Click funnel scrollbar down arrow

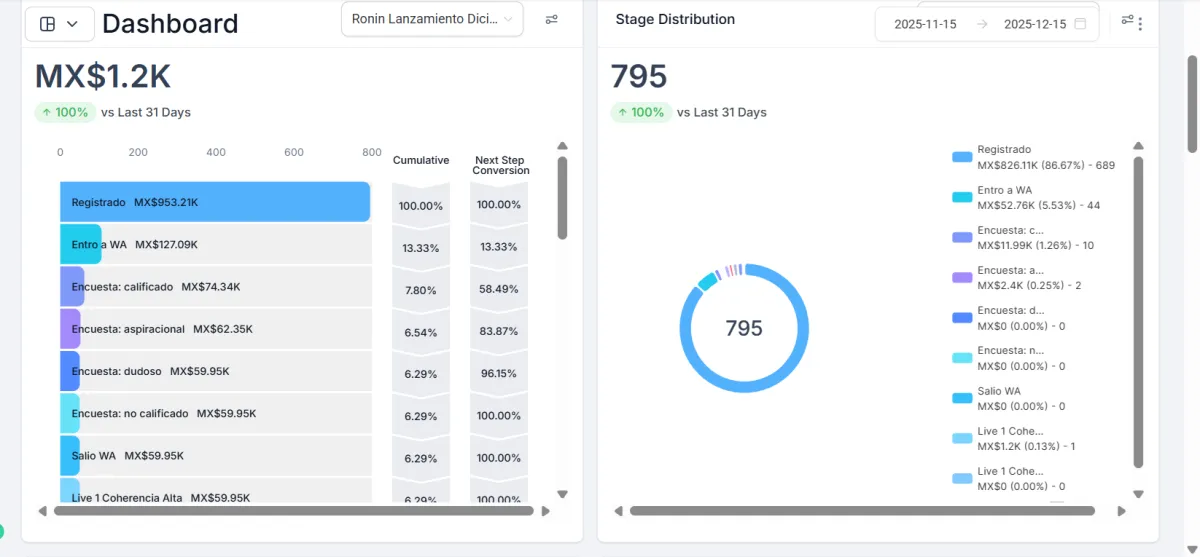[562, 494]
